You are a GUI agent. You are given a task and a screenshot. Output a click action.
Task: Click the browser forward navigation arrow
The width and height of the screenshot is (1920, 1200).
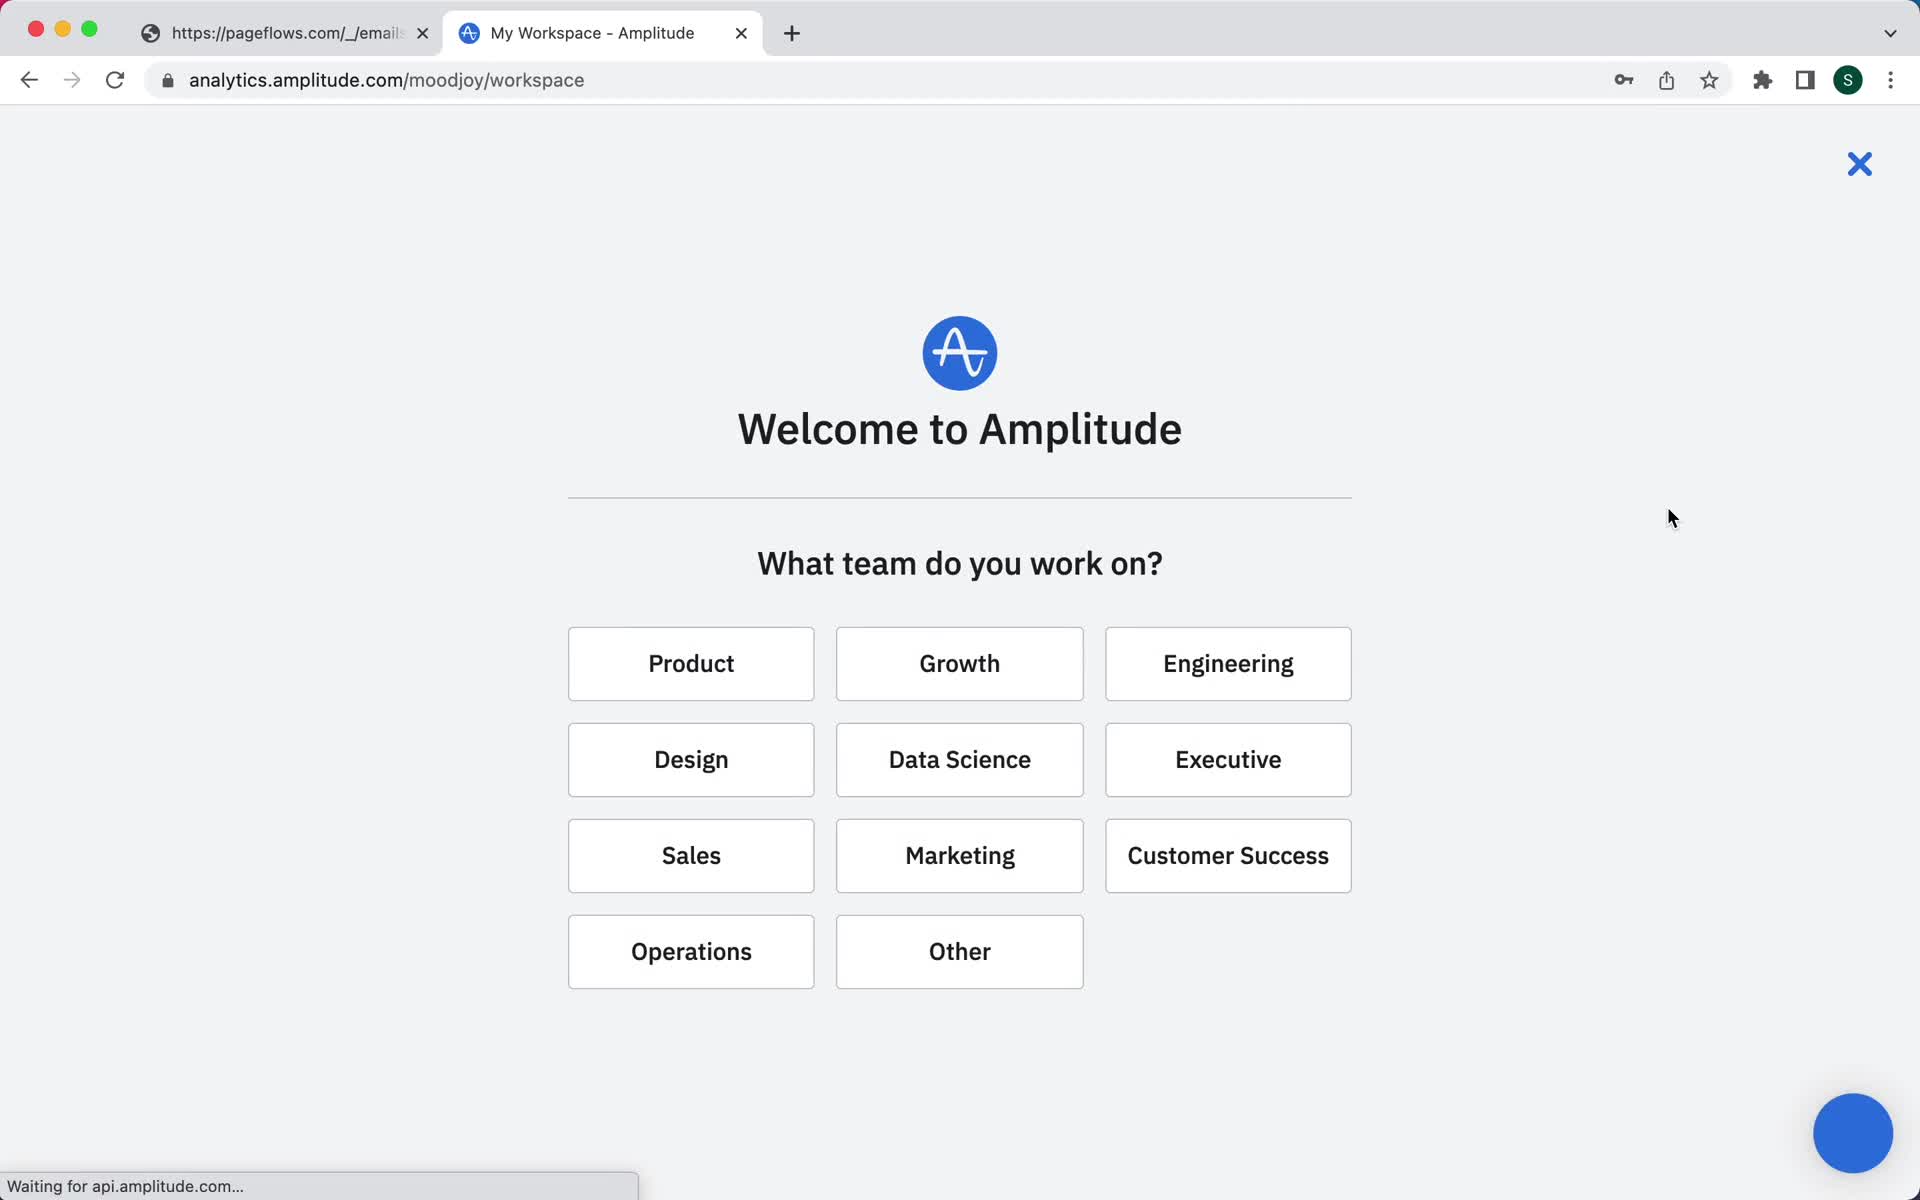click(72, 80)
